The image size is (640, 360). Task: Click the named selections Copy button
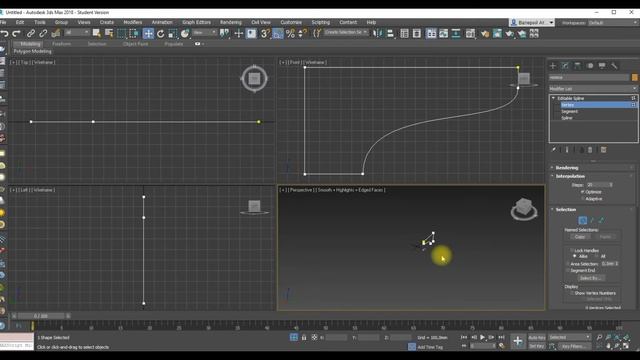click(x=580, y=237)
